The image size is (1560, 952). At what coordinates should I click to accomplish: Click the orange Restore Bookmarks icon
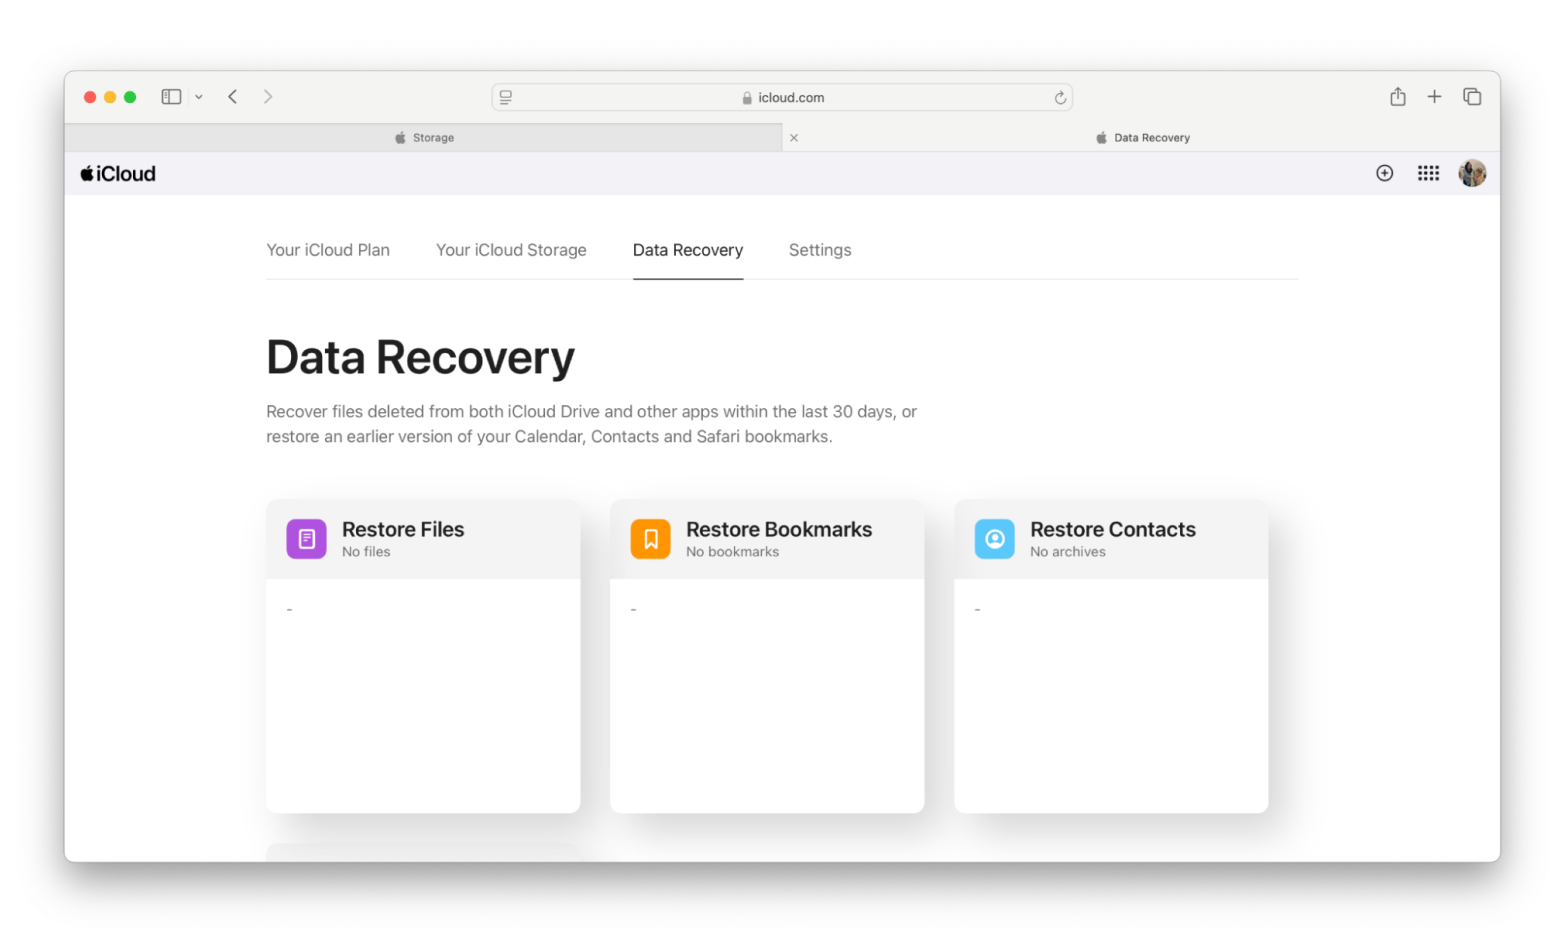650,539
